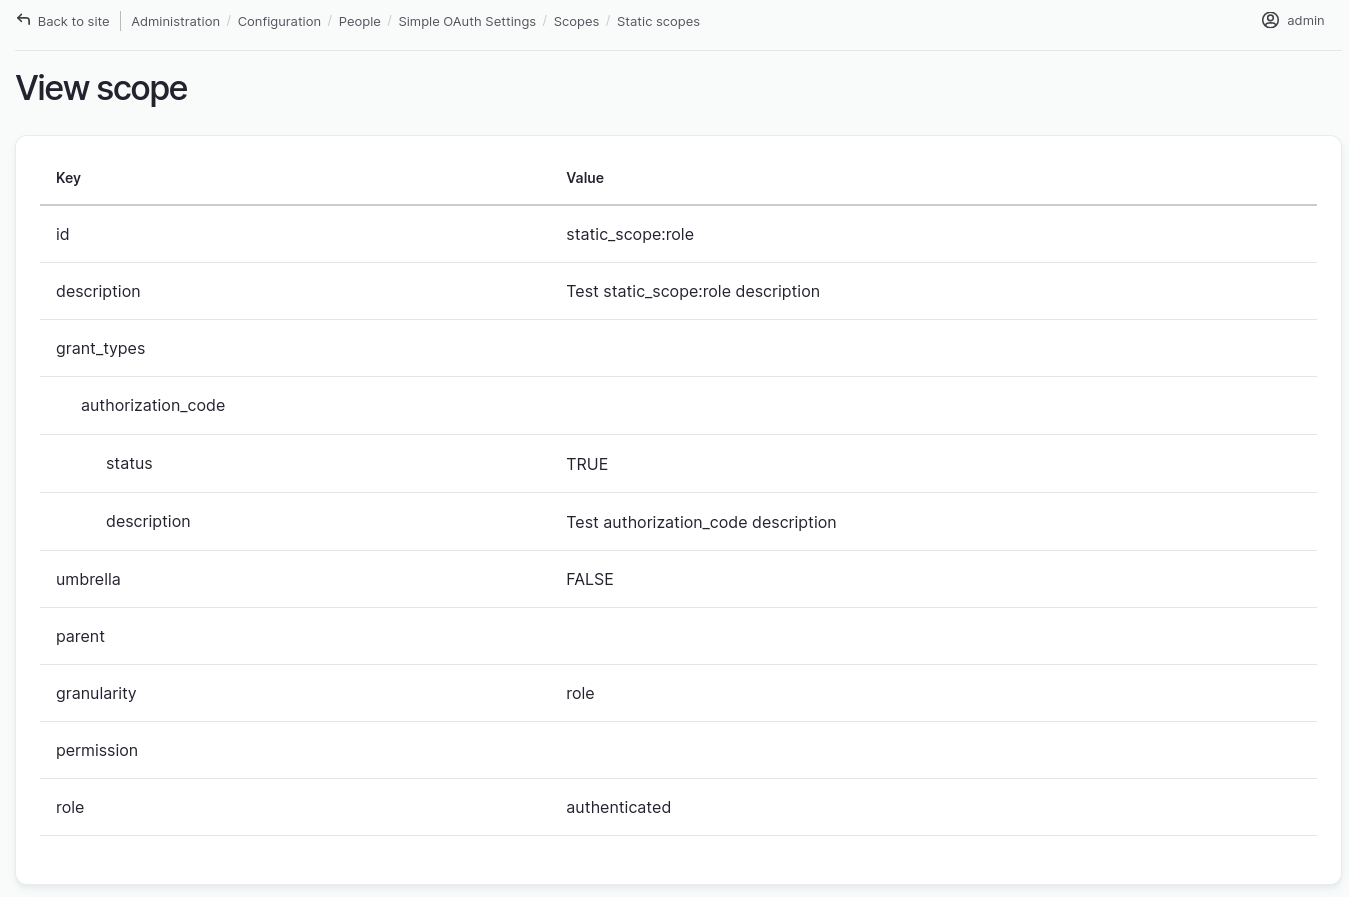The width and height of the screenshot is (1349, 897).
Task: Open the Administration breadcrumb link
Action: pyautogui.click(x=175, y=21)
